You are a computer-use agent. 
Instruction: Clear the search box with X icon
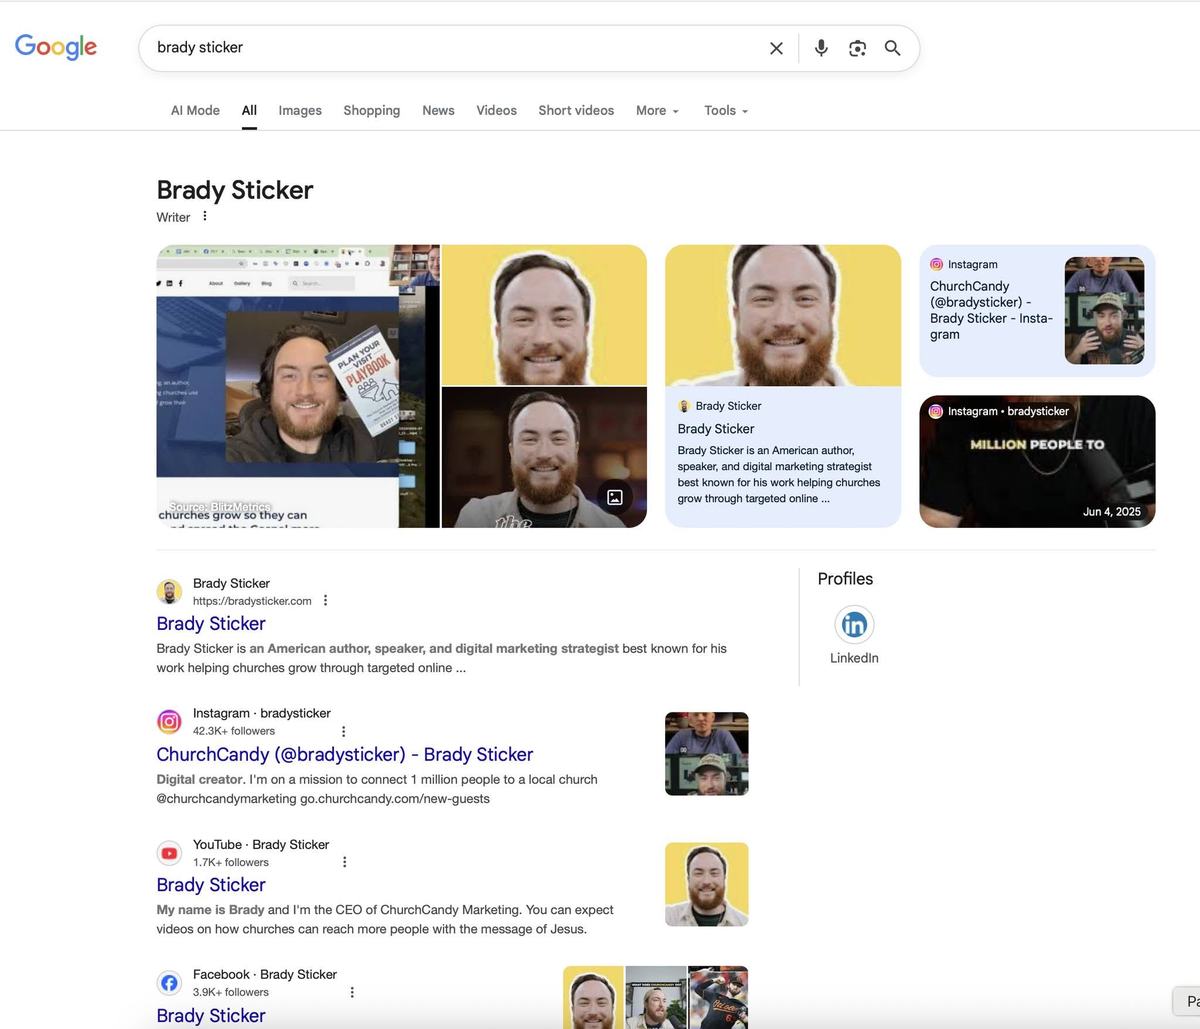coord(776,48)
